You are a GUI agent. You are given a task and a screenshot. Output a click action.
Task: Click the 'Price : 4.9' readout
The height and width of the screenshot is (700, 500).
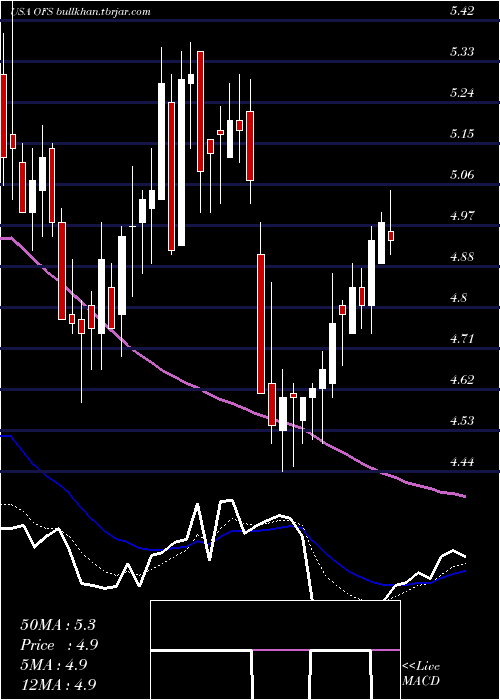[59, 645]
